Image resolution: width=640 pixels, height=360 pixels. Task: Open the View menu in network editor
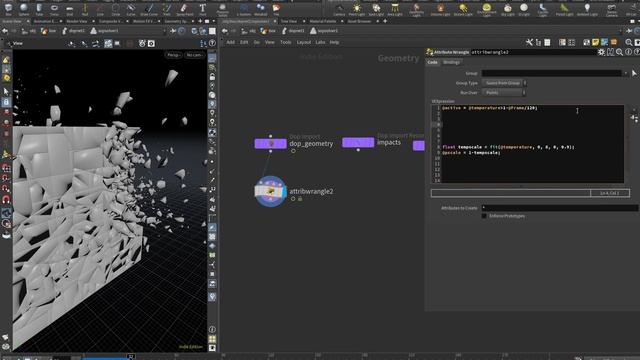[270, 42]
